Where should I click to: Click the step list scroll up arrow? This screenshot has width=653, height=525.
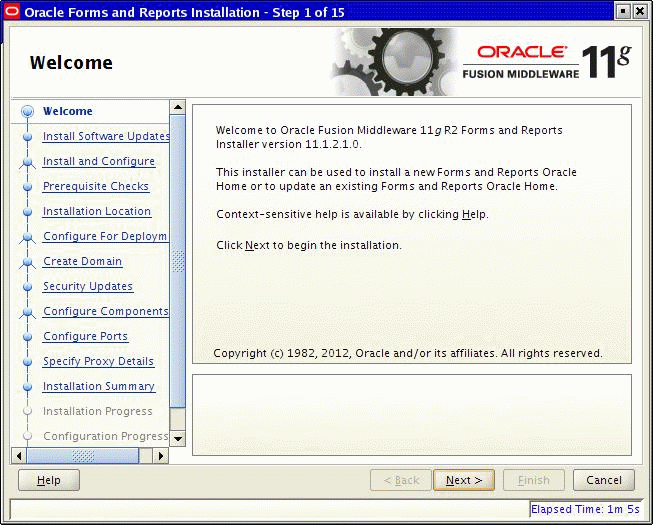(178, 107)
